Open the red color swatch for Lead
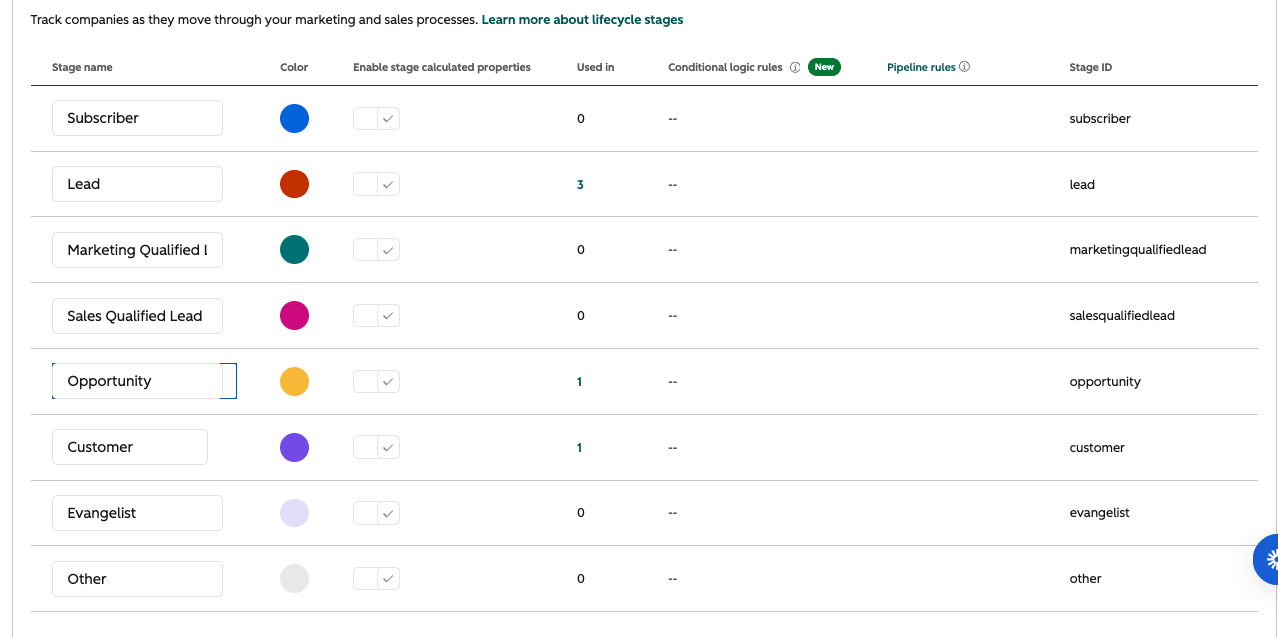The height and width of the screenshot is (637, 1278). point(294,184)
